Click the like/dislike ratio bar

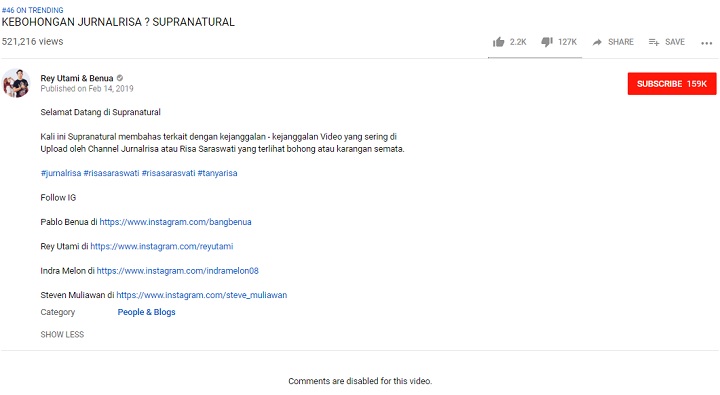pos(535,57)
